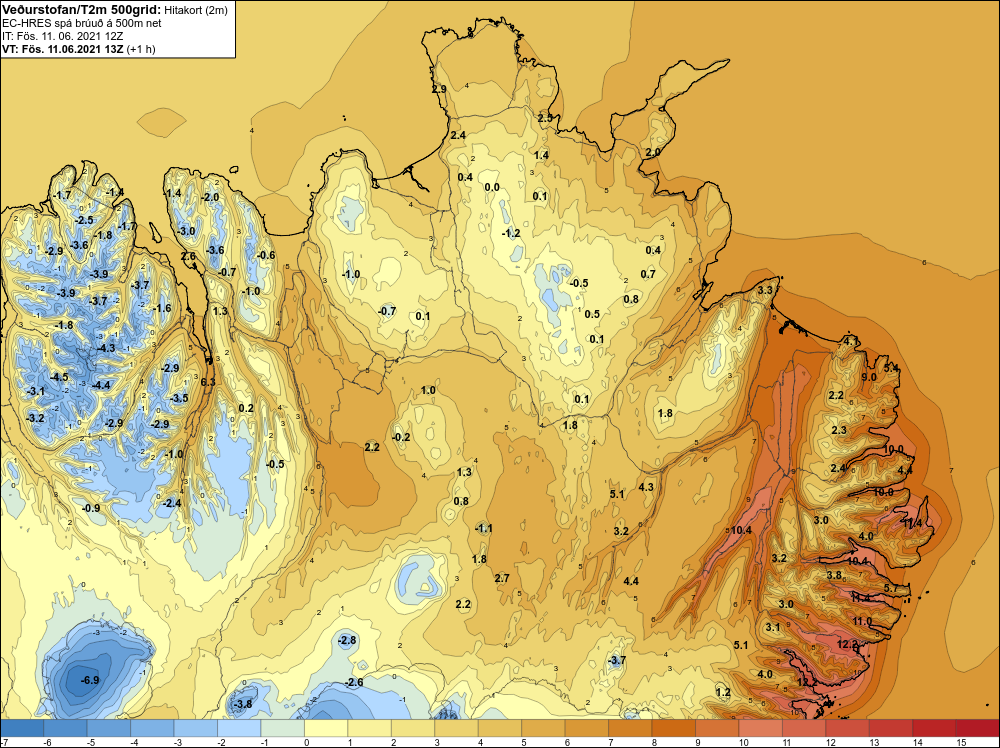The height and width of the screenshot is (748, 1000).
Task: Click the -4.5 temperature value
Action: point(59,378)
